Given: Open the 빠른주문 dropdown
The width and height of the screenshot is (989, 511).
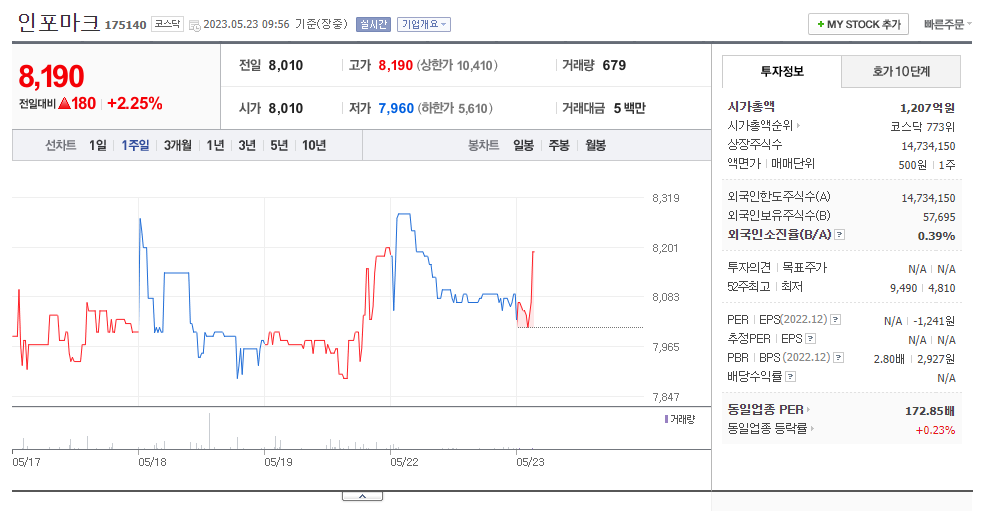Looking at the screenshot, I should pyautogui.click(x=947, y=25).
